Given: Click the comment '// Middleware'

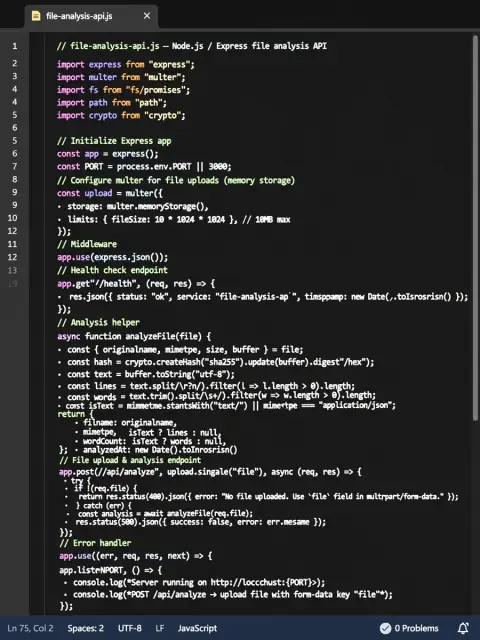Looking at the screenshot, I should (x=87, y=244).
